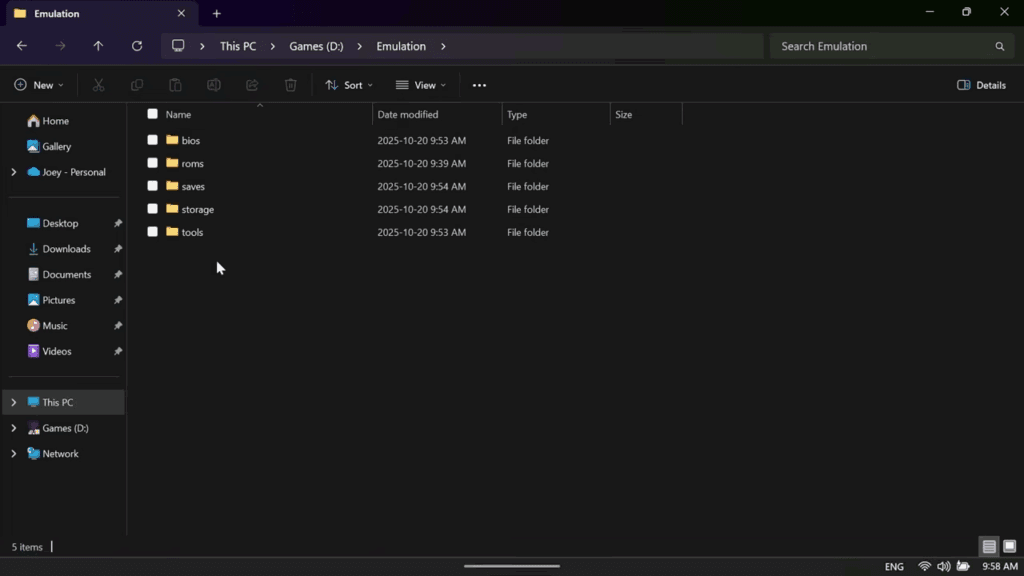Show the Details pane
The height and width of the screenshot is (576, 1024).
[x=981, y=85]
